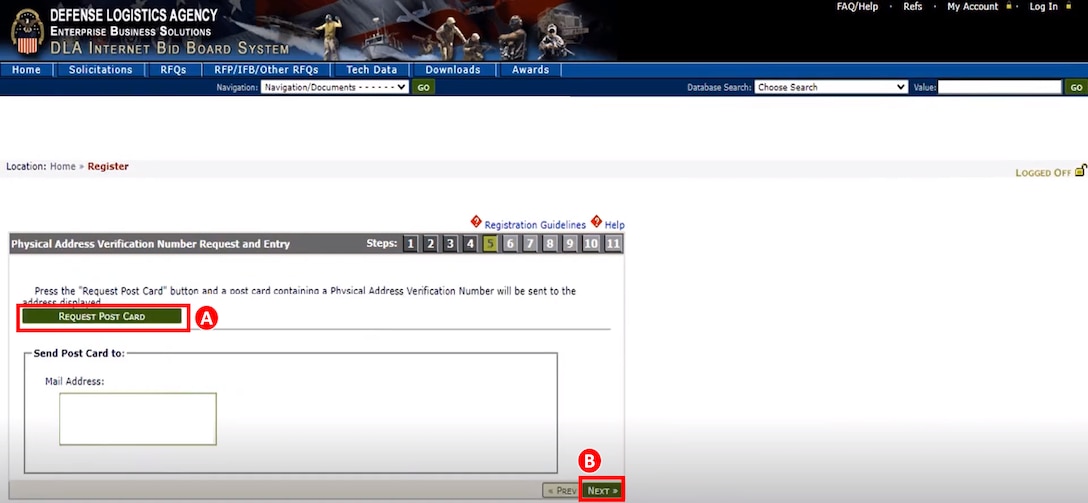Image resolution: width=1088 pixels, height=503 pixels.
Task: Click the Prev button
Action: point(560,490)
